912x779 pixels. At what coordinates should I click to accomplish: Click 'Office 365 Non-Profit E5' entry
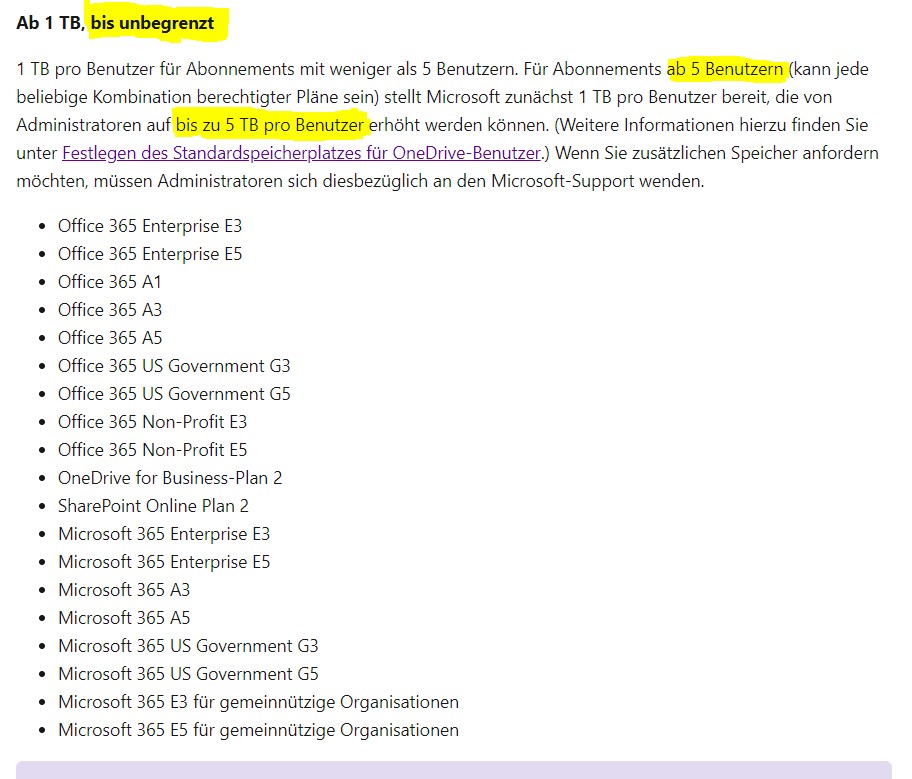pos(152,450)
